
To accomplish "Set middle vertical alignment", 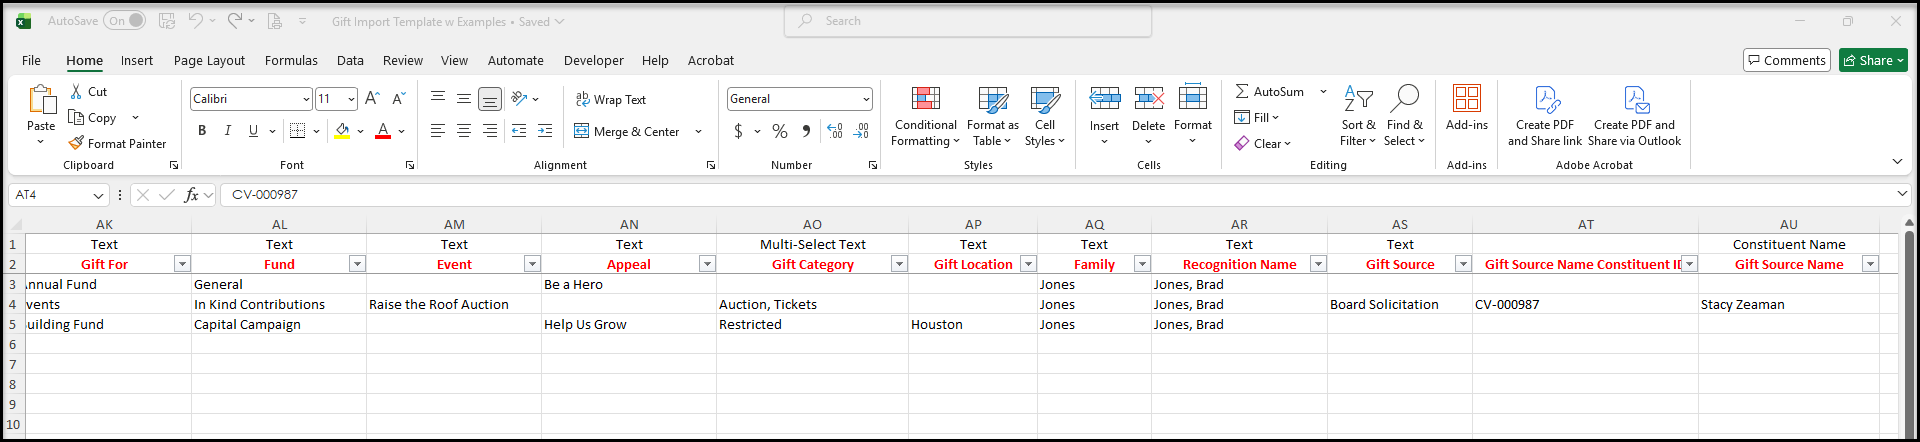I will click(x=464, y=98).
